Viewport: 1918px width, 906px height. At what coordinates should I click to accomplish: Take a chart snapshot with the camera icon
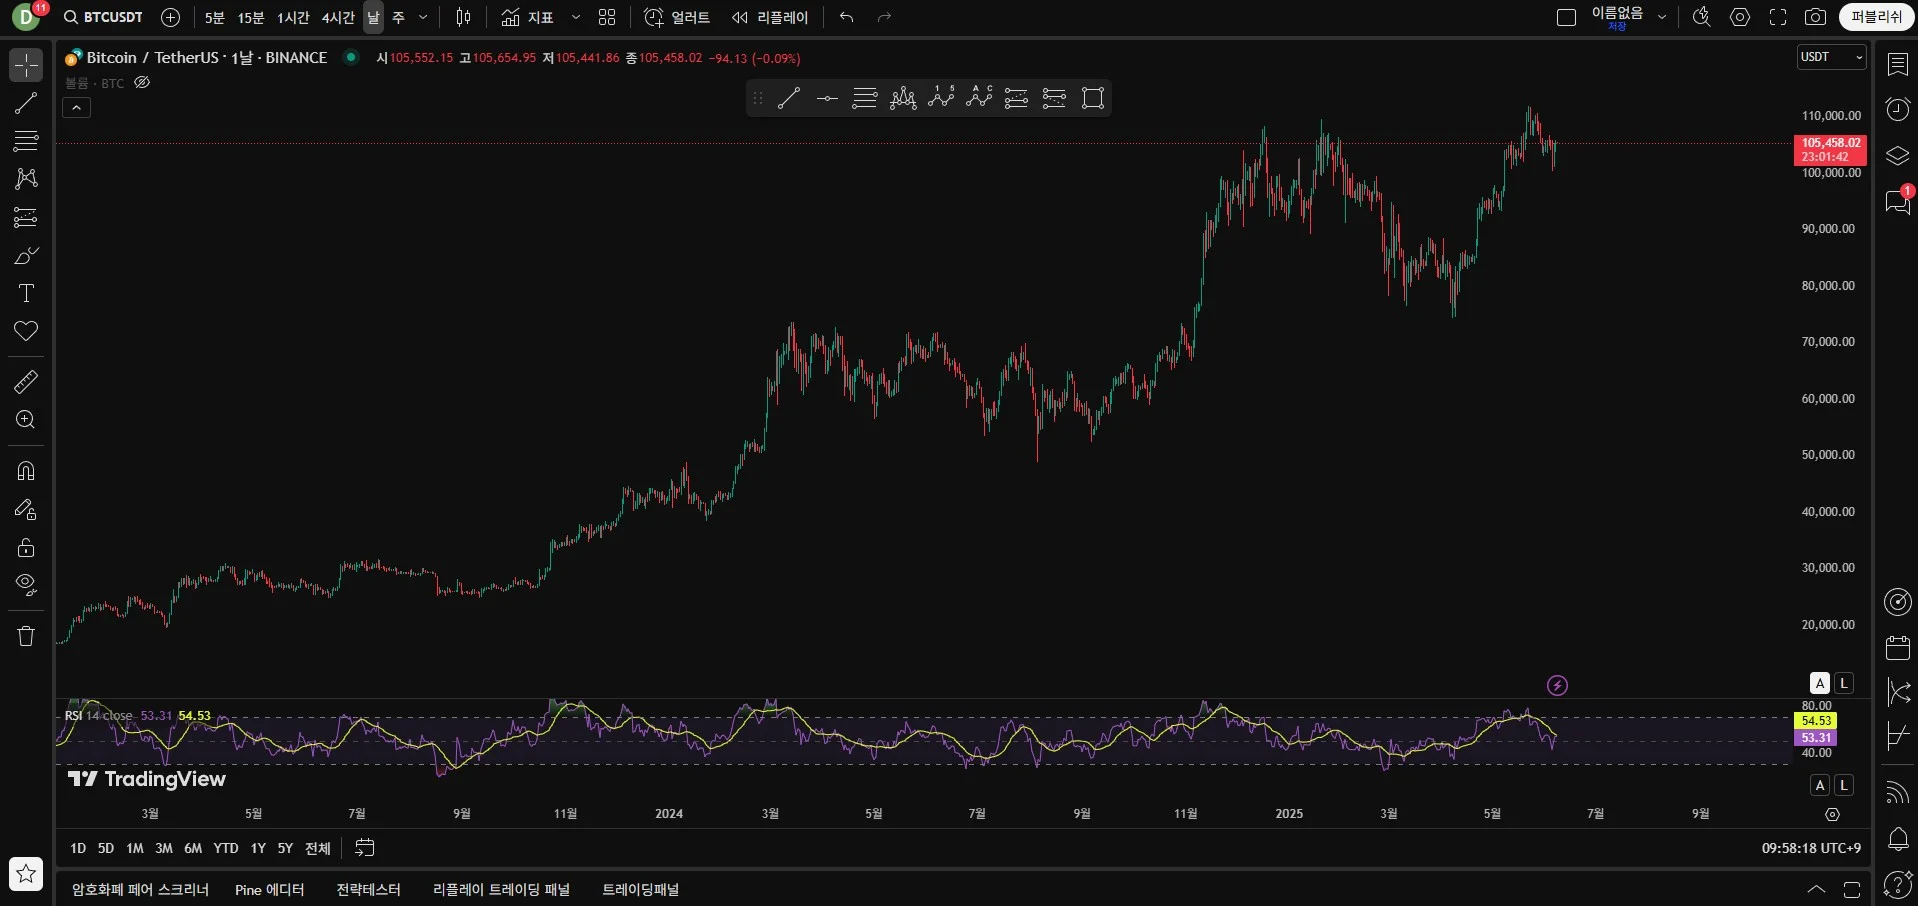1815,17
